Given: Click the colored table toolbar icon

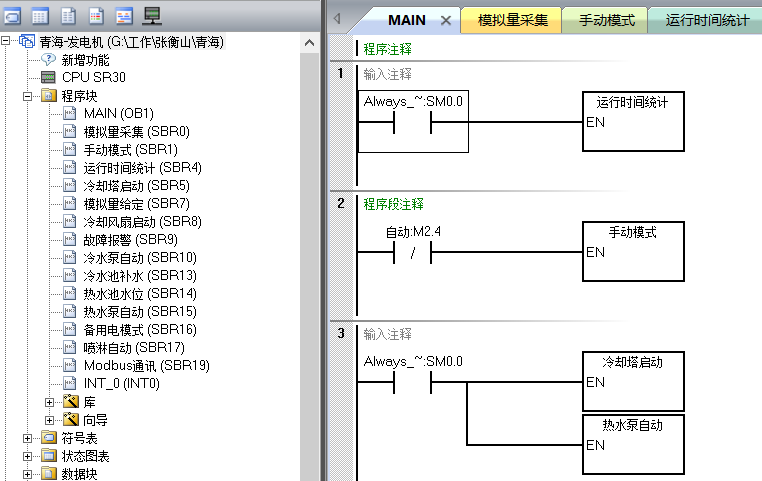Looking at the screenshot, I should point(96,17).
